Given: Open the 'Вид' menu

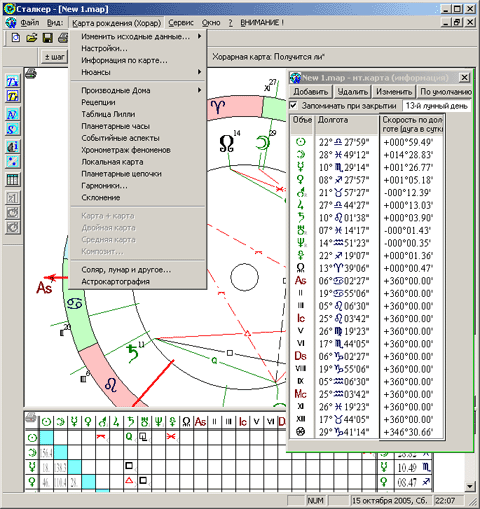Looking at the screenshot, I should click(x=55, y=23).
